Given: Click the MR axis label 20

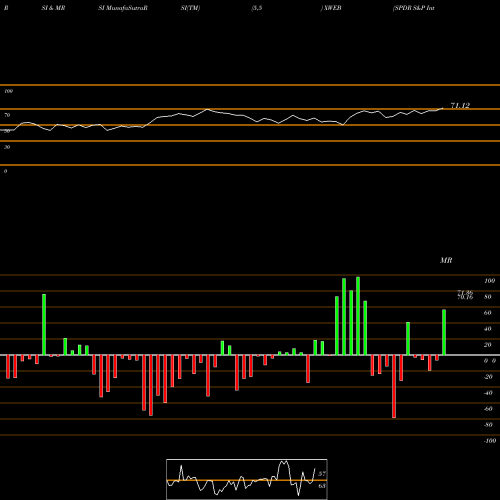Looking at the screenshot, I should coord(488,345).
